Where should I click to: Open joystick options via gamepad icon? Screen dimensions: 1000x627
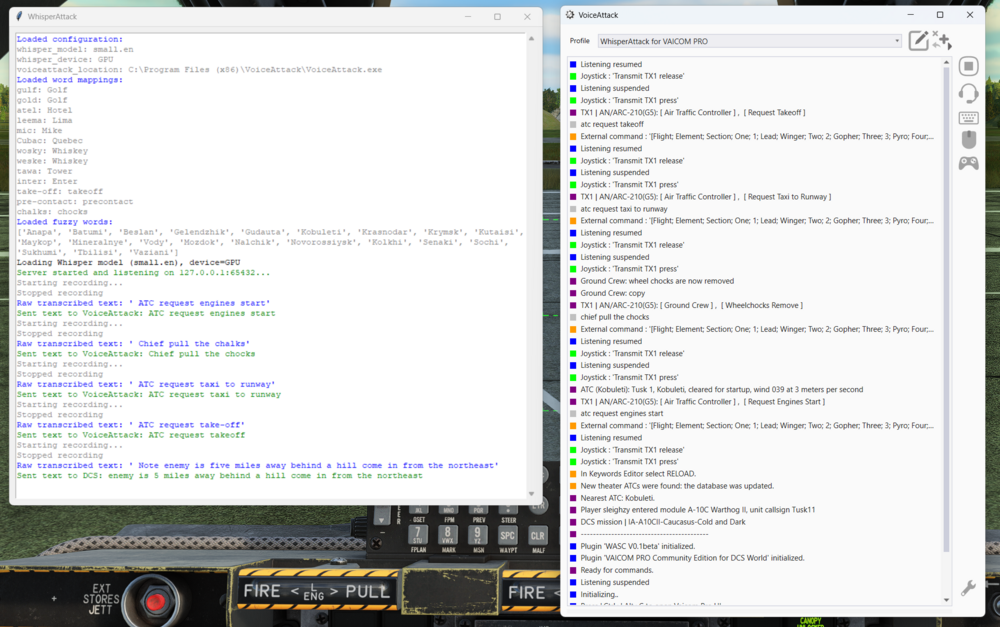point(968,162)
